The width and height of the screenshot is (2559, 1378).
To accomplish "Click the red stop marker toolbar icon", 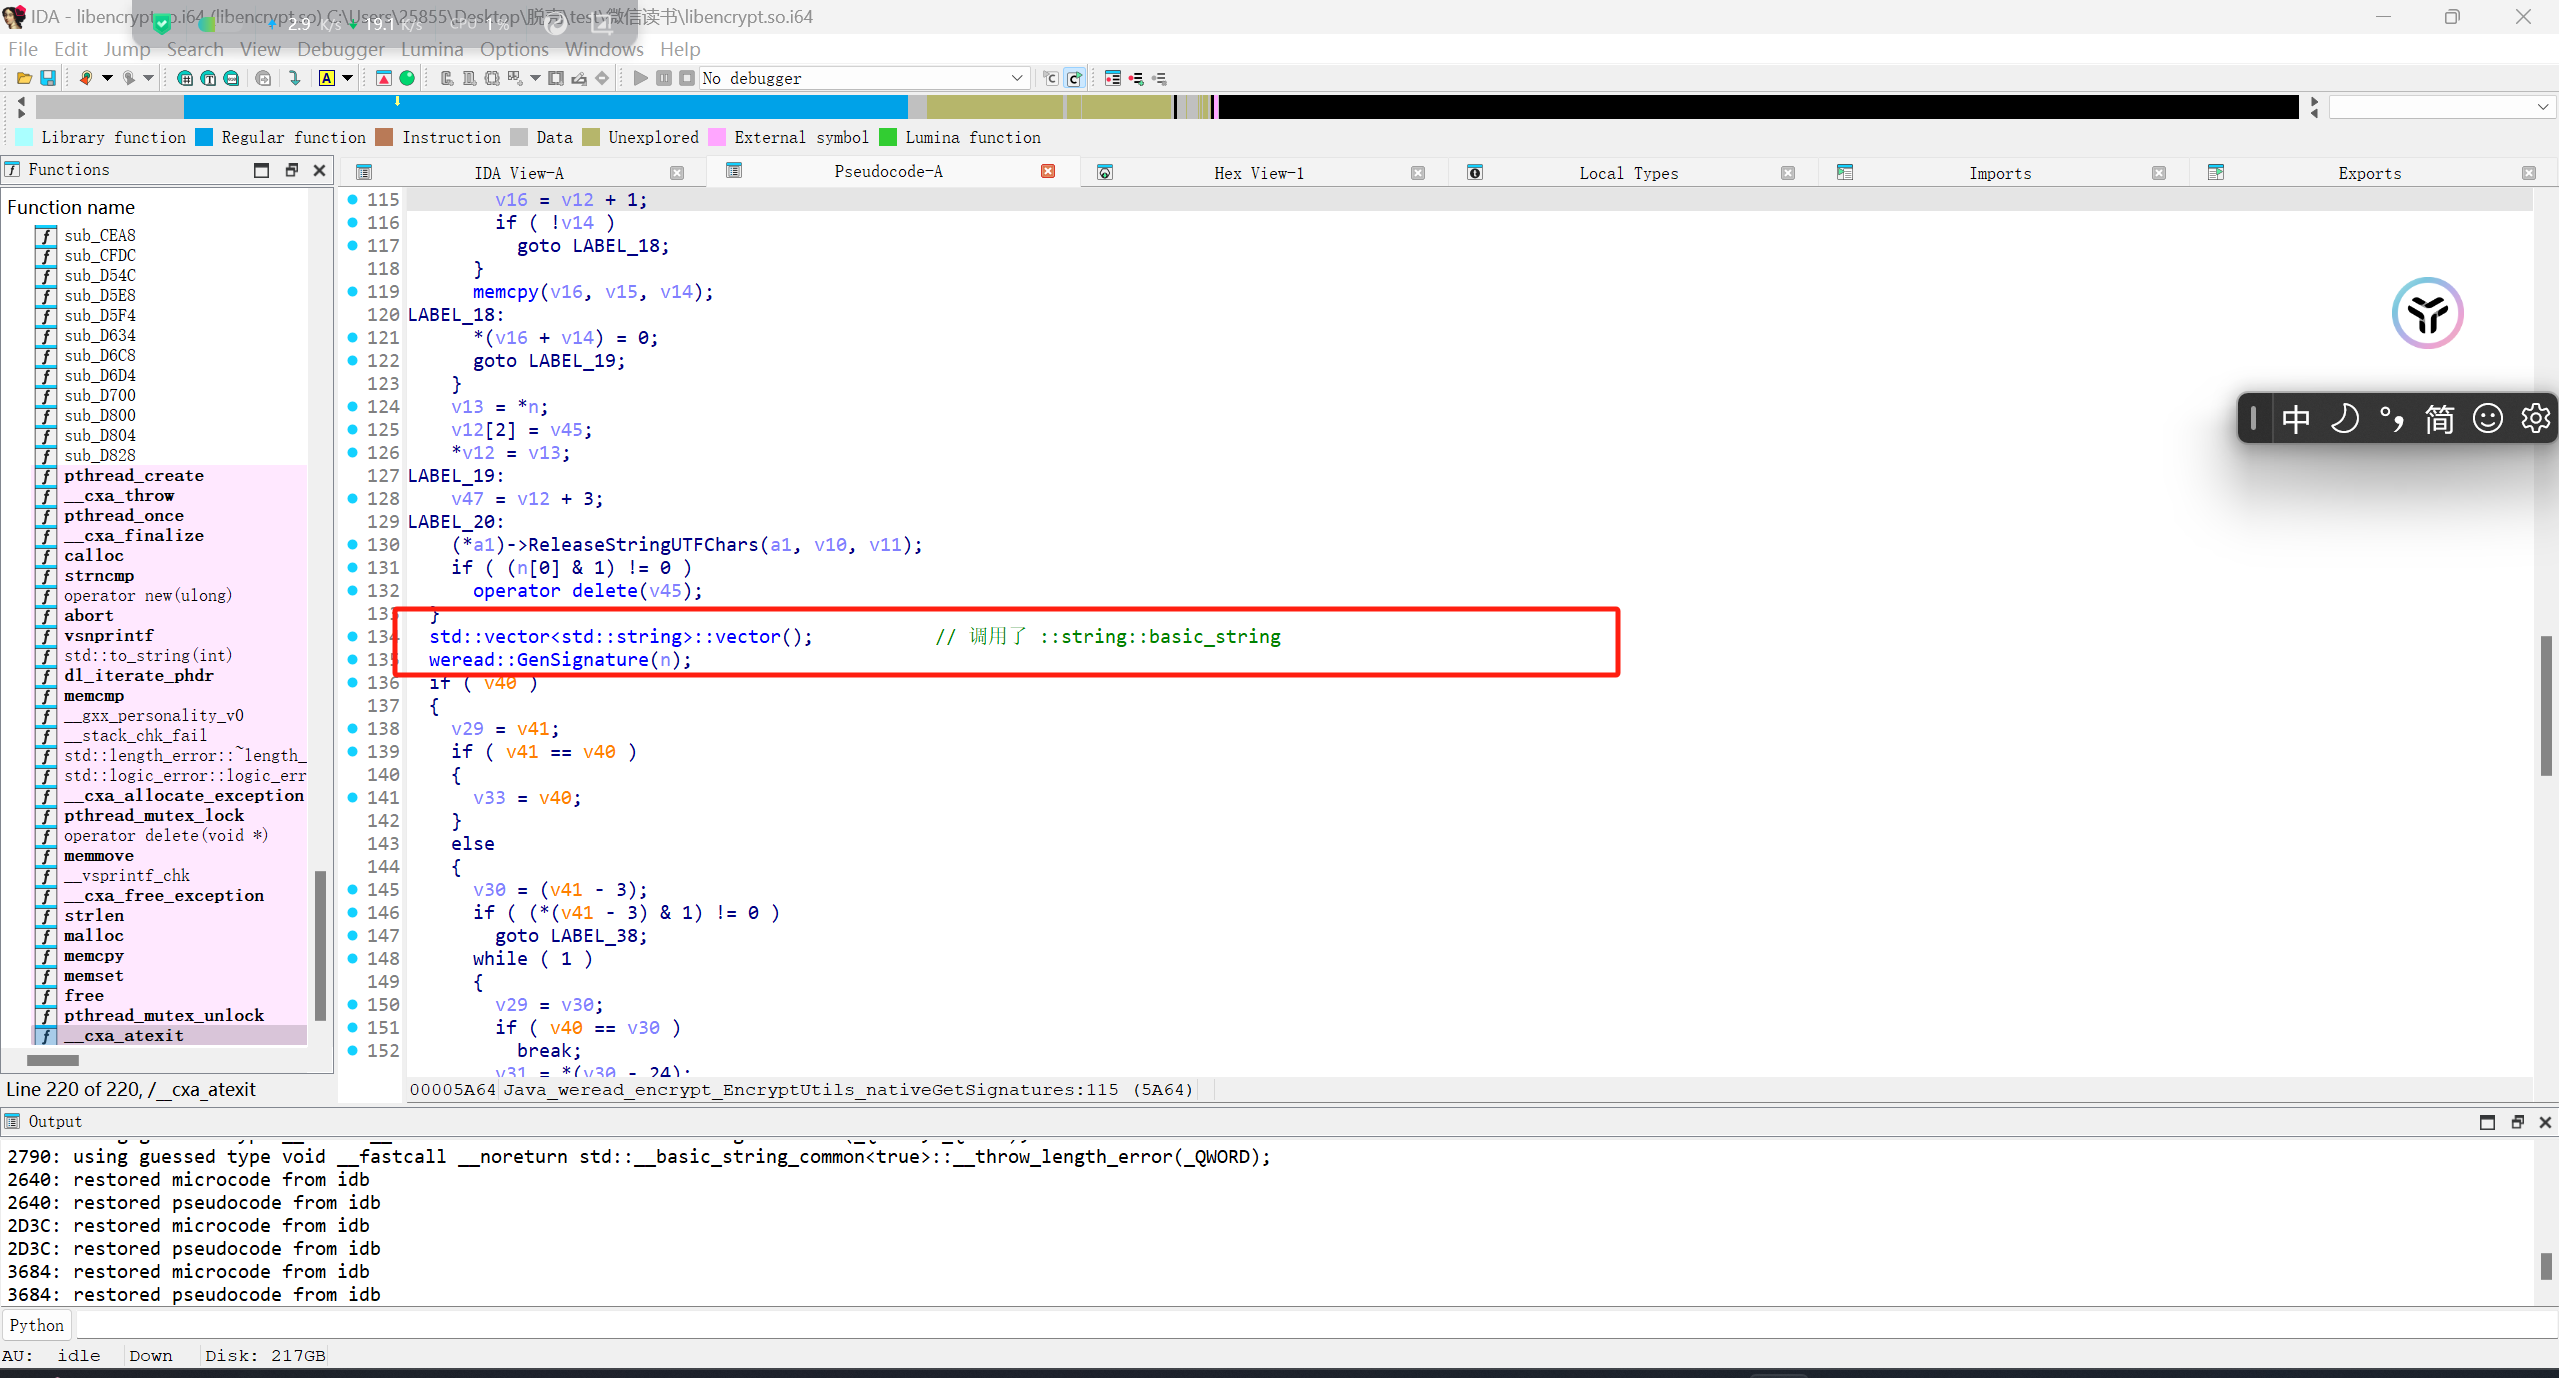I will coord(384,78).
